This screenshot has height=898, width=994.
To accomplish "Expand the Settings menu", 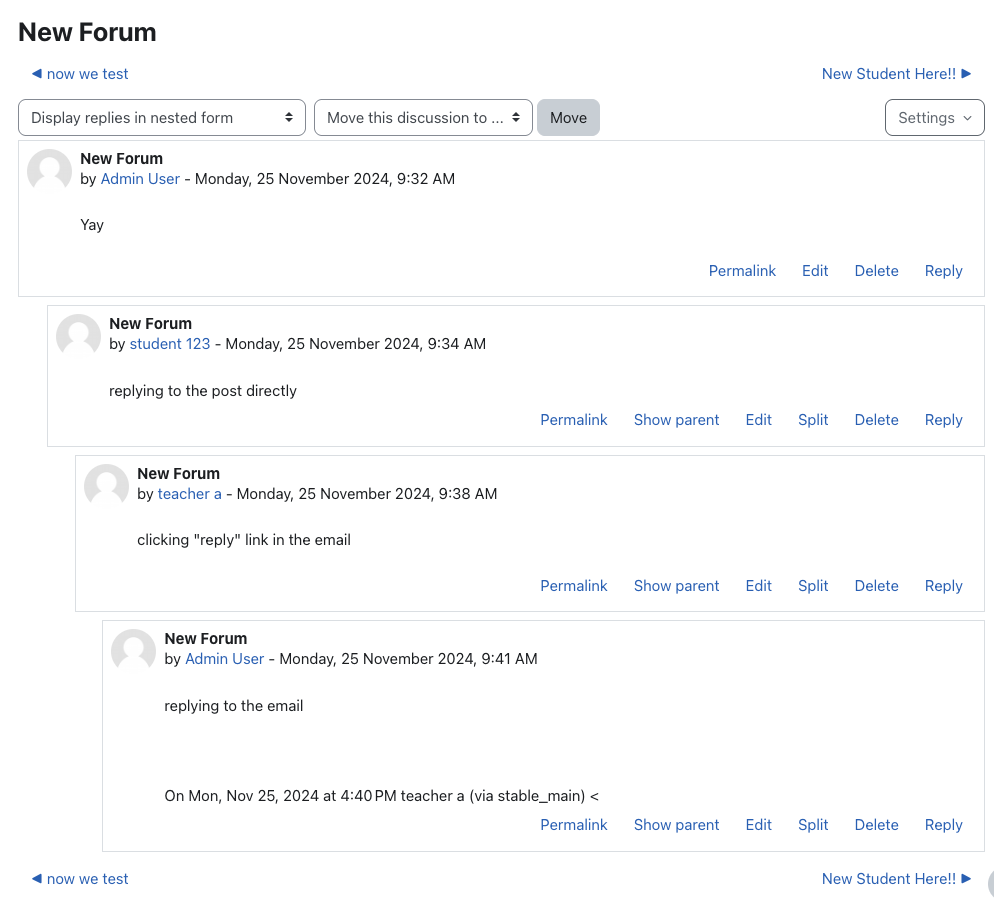I will [934, 118].
